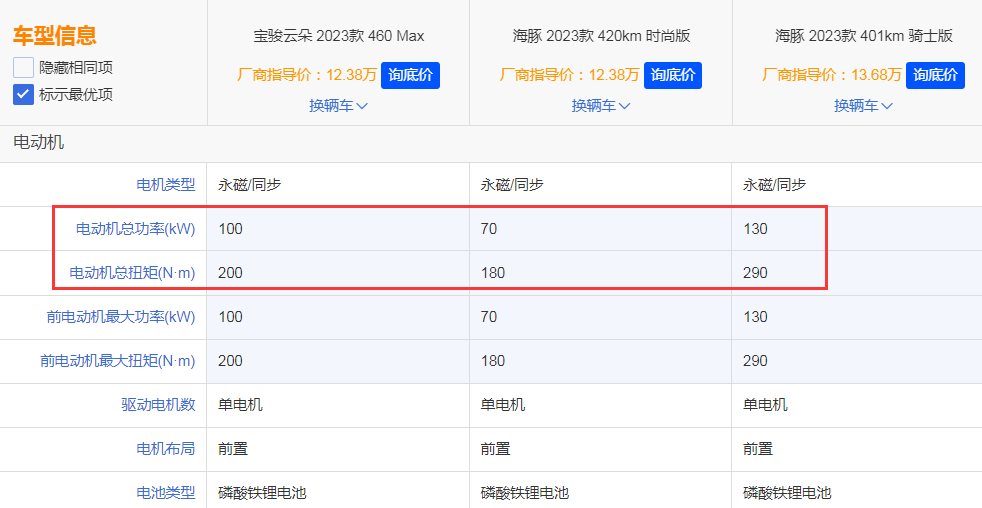
Task: Click 询底价 for 宝骏云朵 2023款 460 Max
Action: coord(410,76)
